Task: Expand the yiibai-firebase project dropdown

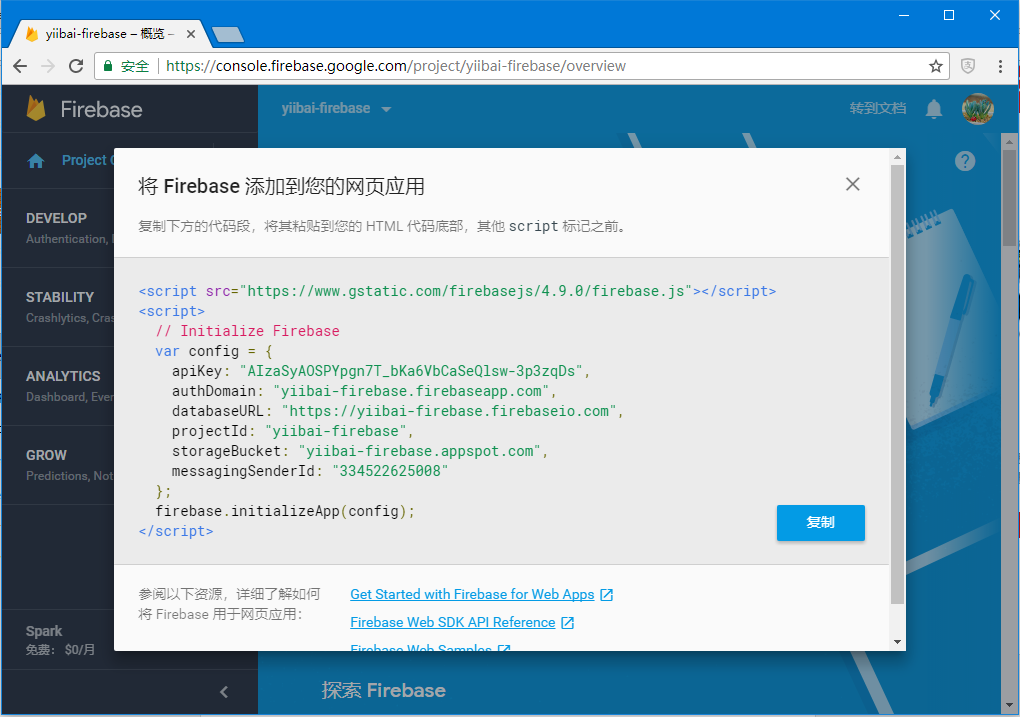Action: point(386,109)
